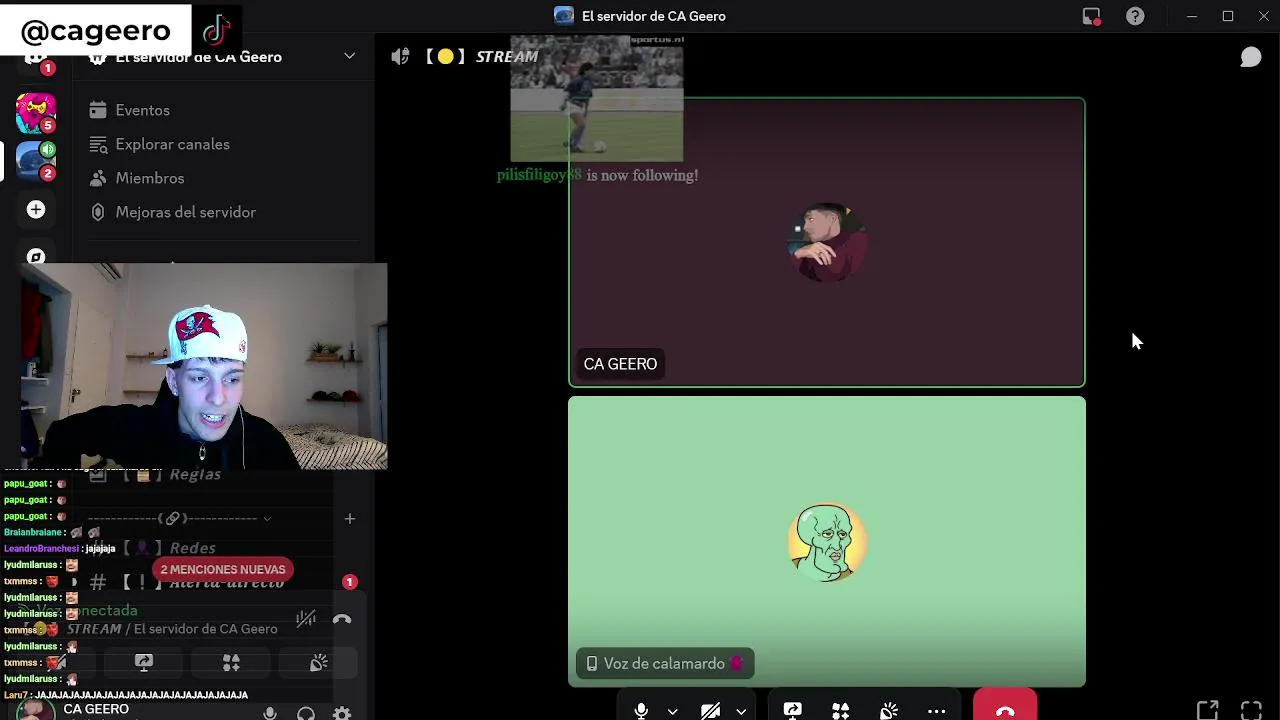Viewport: 1280px width, 720px height.
Task: Click the STREAM voice channel title
Action: [x=507, y=56]
